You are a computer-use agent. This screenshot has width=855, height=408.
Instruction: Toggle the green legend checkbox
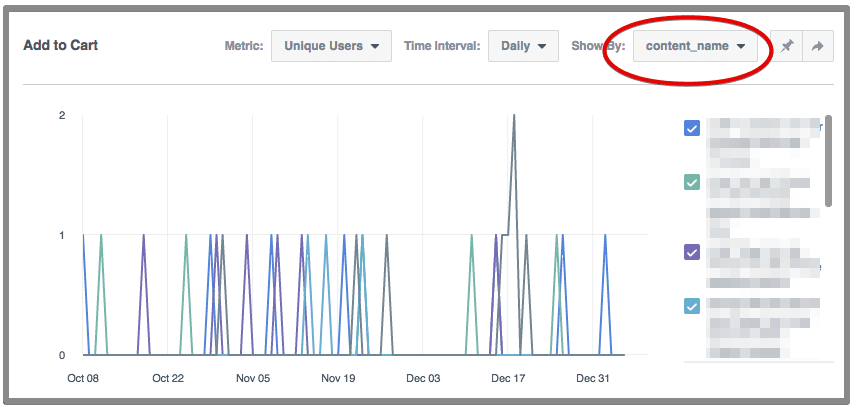tap(692, 182)
